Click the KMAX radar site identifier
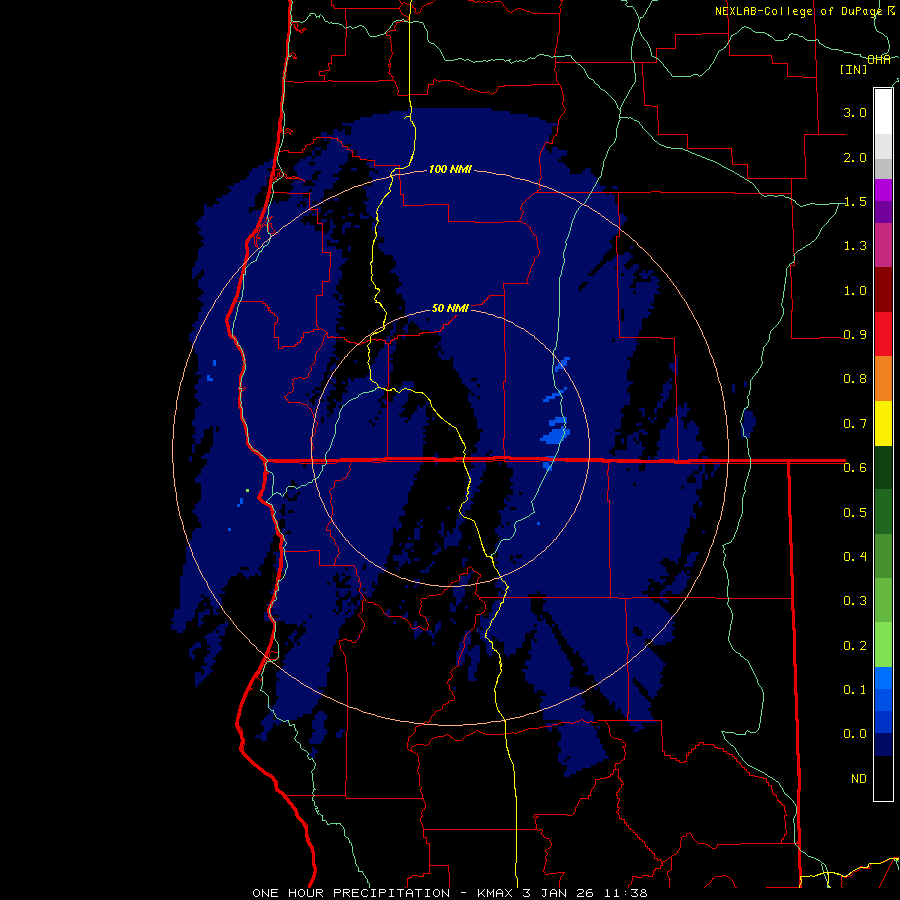Screen dimensions: 900x900 click(x=496, y=893)
